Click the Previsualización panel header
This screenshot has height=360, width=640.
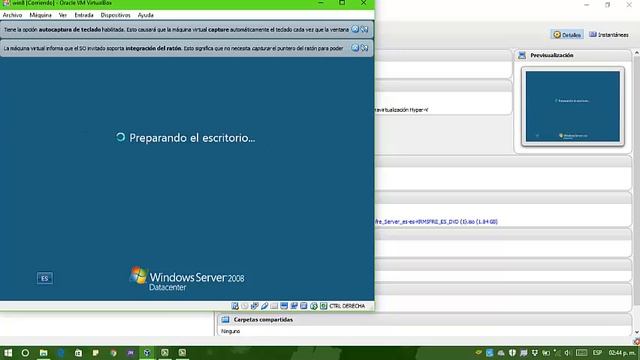point(574,55)
